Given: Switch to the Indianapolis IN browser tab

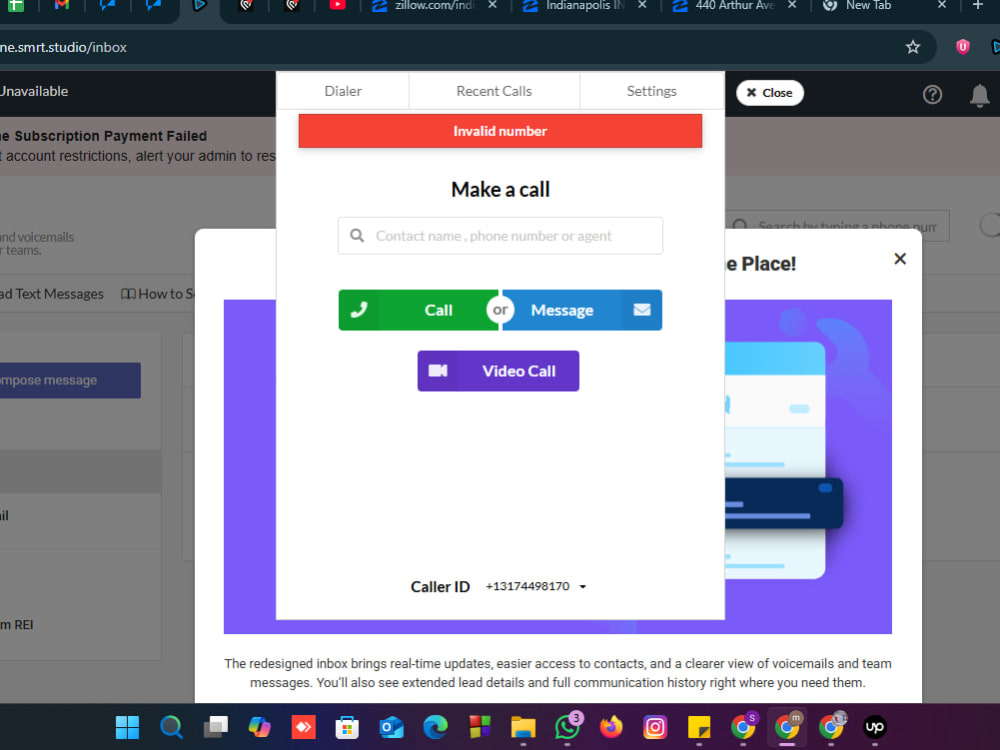Looking at the screenshot, I should tap(583, 6).
